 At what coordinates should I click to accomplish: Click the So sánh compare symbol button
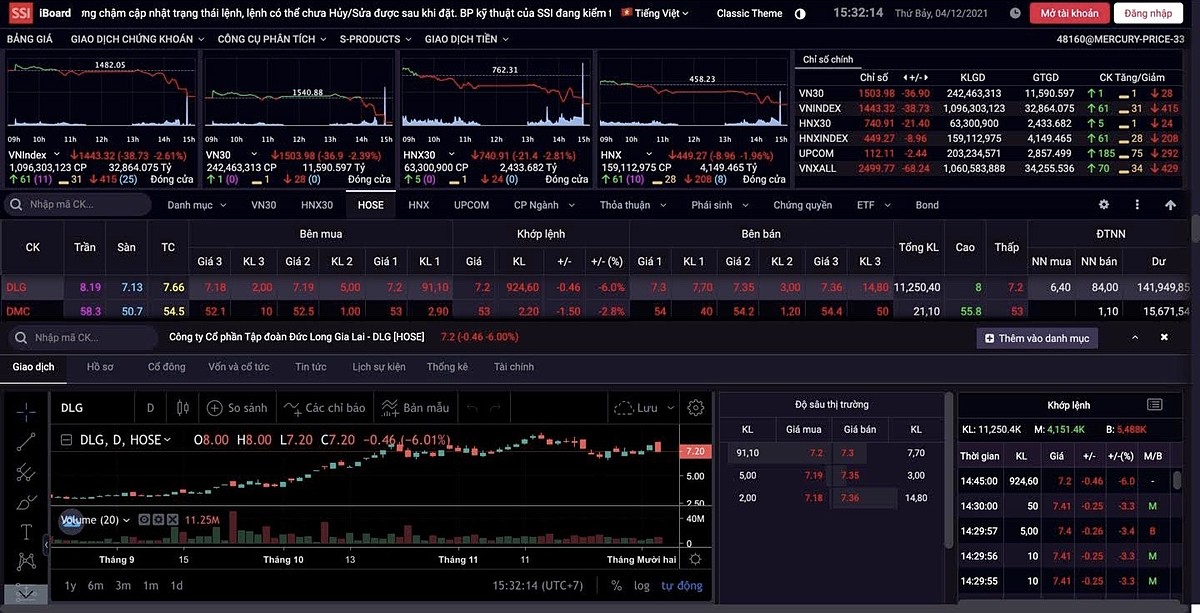pos(237,408)
